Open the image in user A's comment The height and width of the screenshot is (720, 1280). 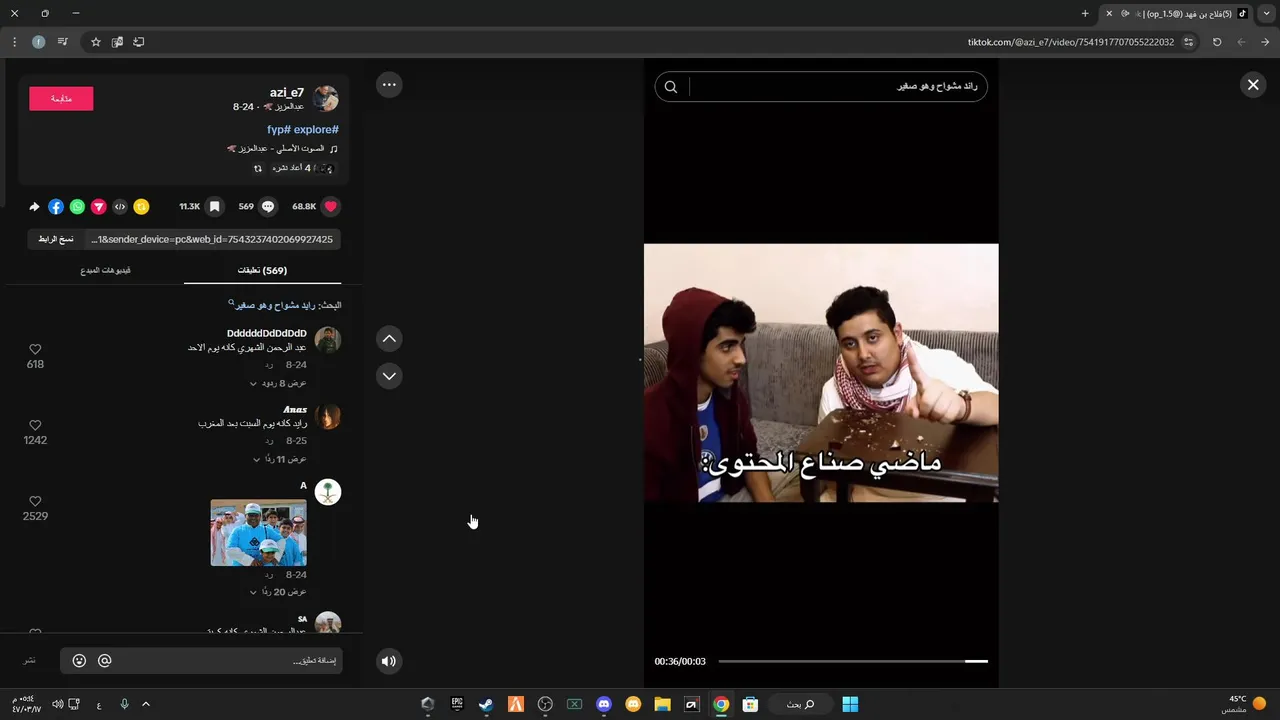pos(259,533)
